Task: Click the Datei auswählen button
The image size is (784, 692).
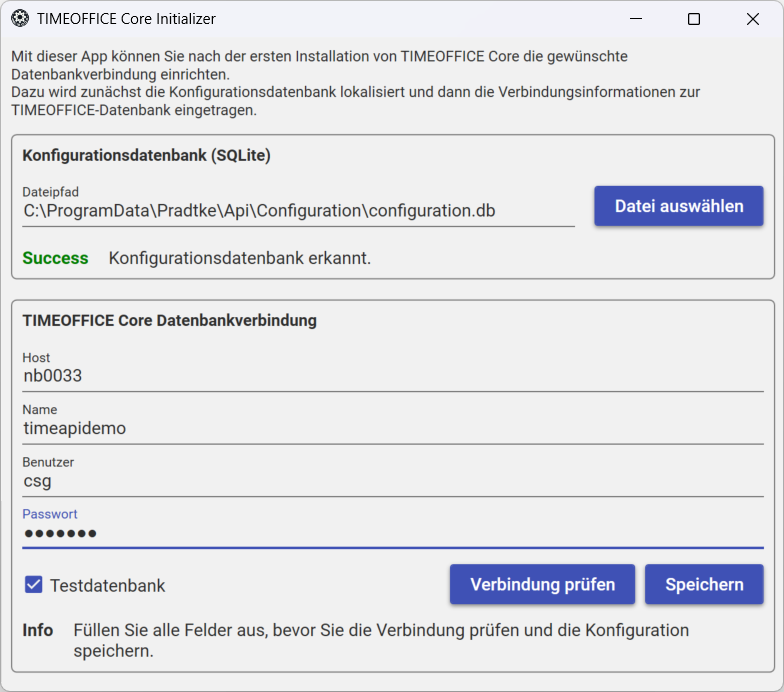Action: 678,206
